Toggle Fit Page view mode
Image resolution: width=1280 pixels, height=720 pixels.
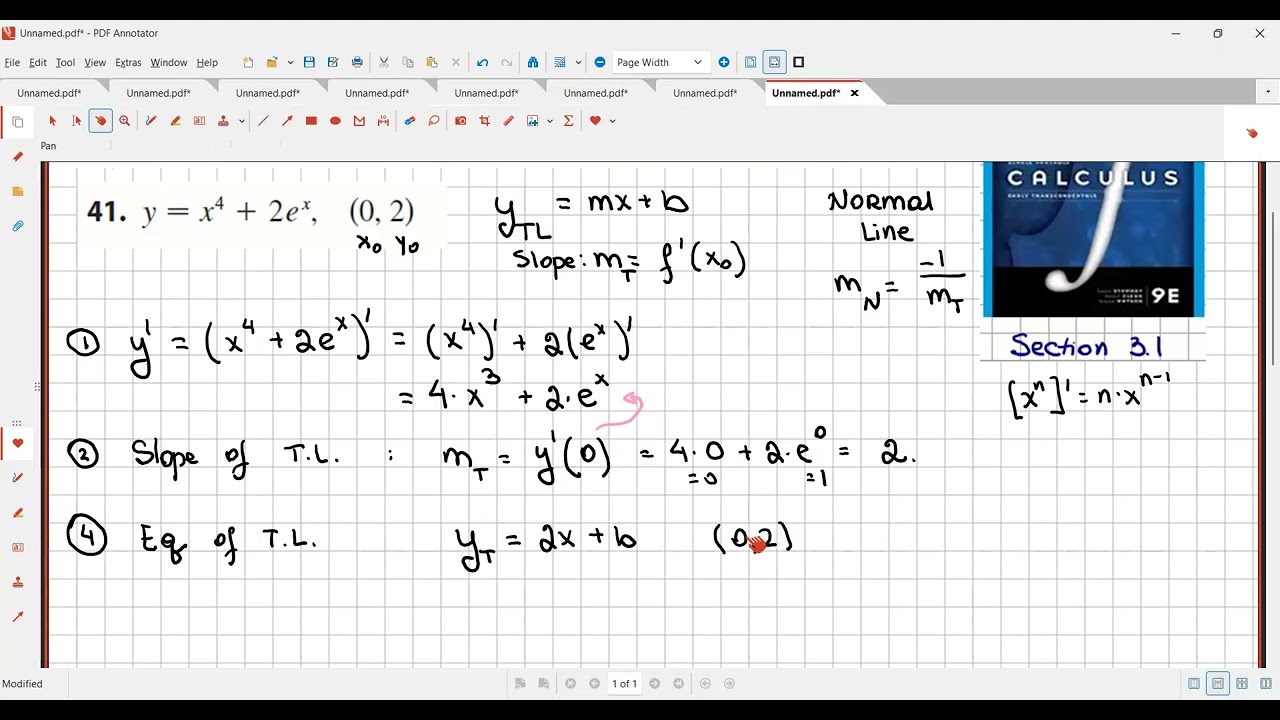pyautogui.click(x=750, y=62)
